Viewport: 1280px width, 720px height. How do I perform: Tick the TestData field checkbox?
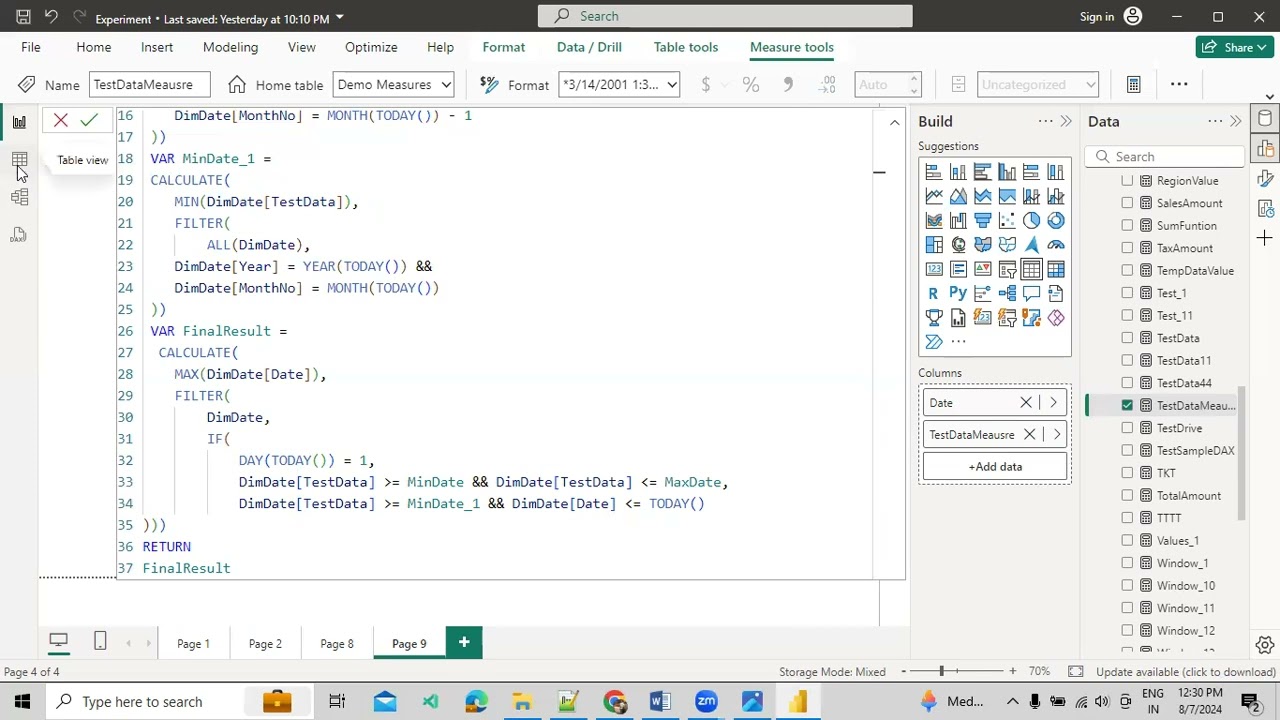tap(1128, 338)
